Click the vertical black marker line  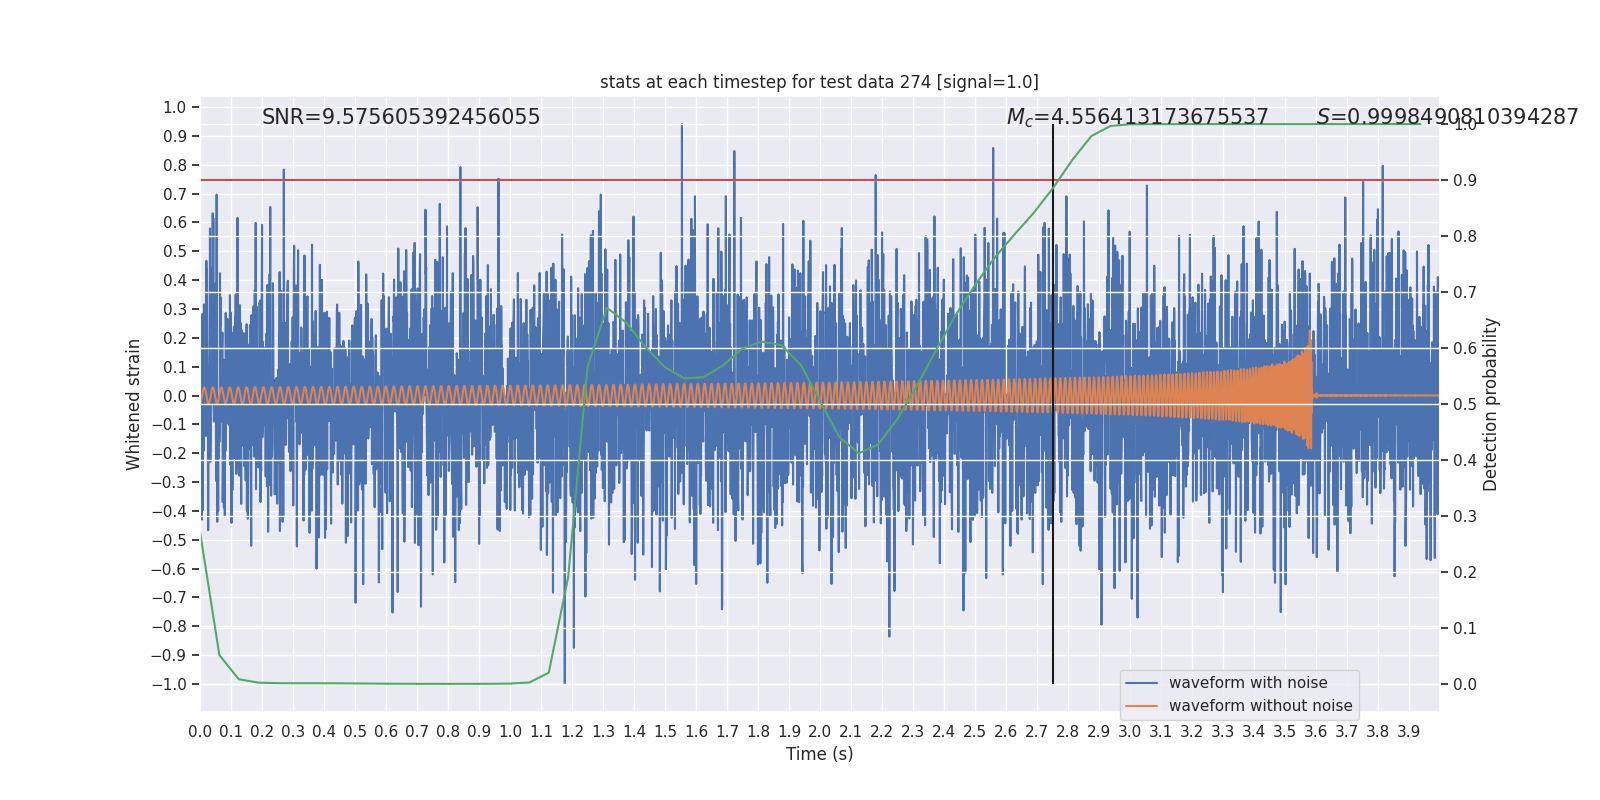click(x=1053, y=404)
